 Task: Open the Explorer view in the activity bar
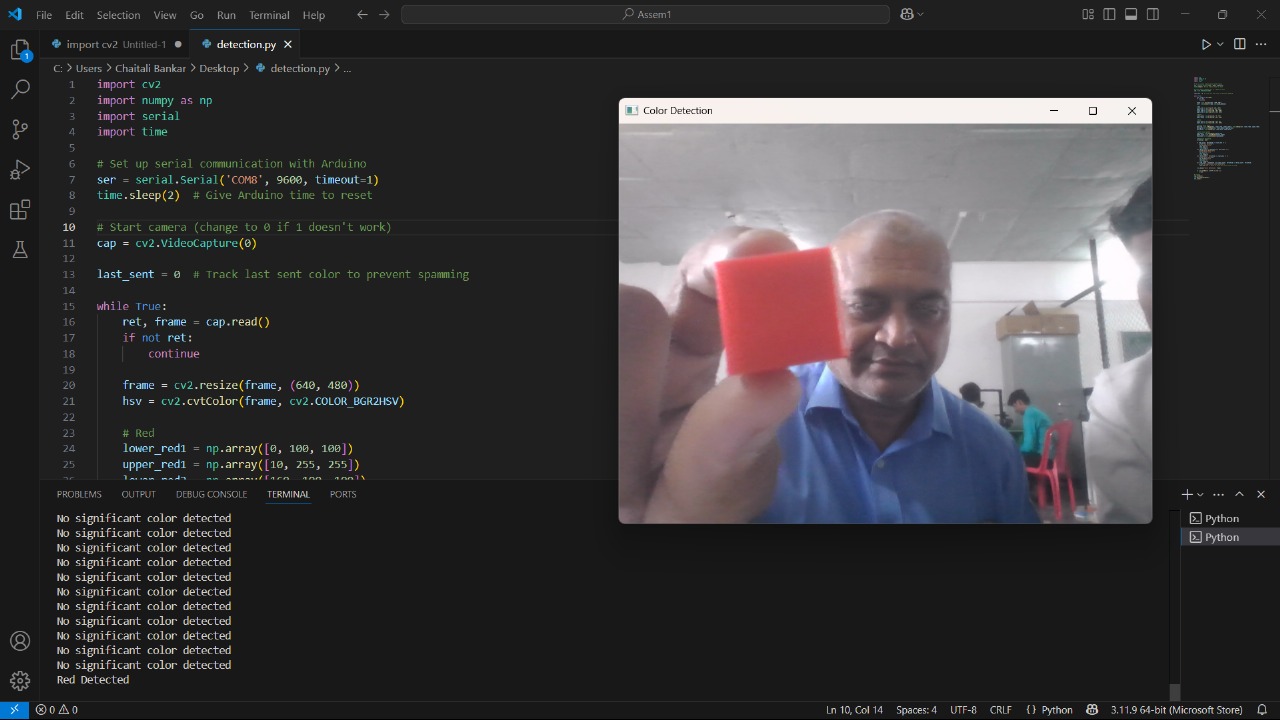point(20,50)
